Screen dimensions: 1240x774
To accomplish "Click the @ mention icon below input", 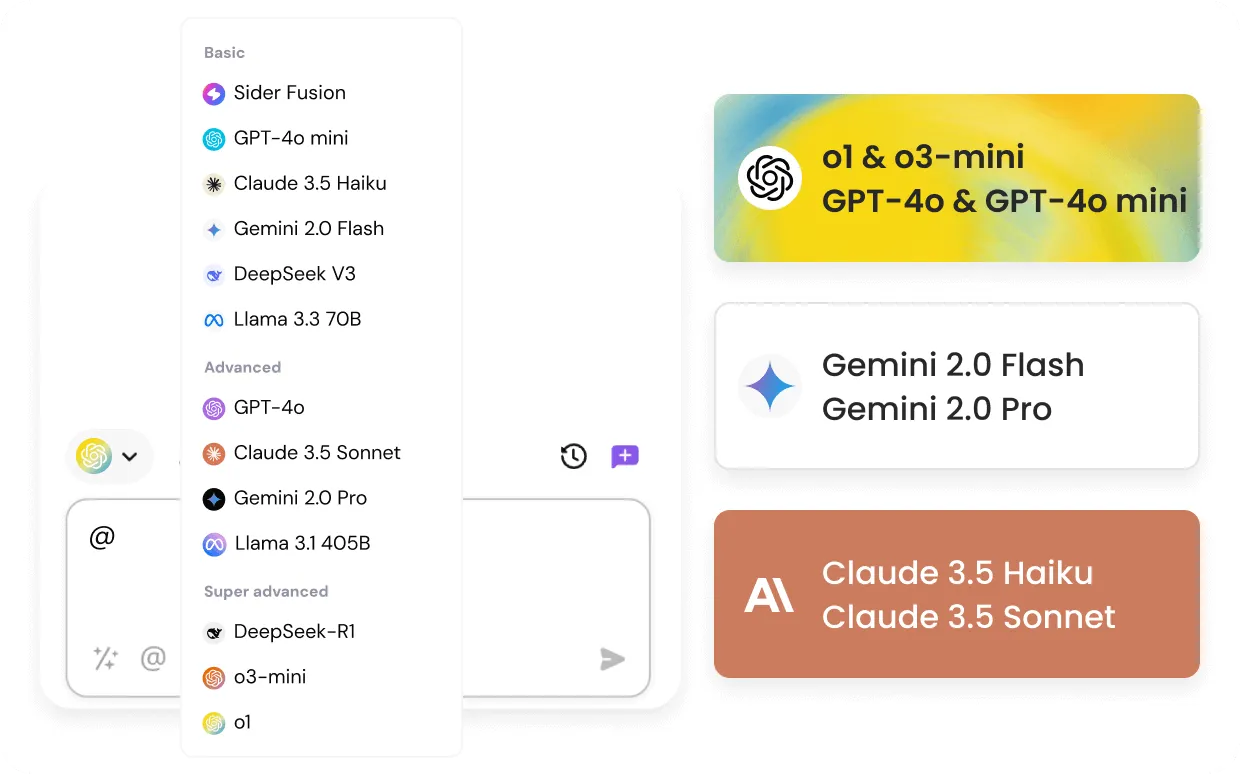I will pyautogui.click(x=153, y=658).
